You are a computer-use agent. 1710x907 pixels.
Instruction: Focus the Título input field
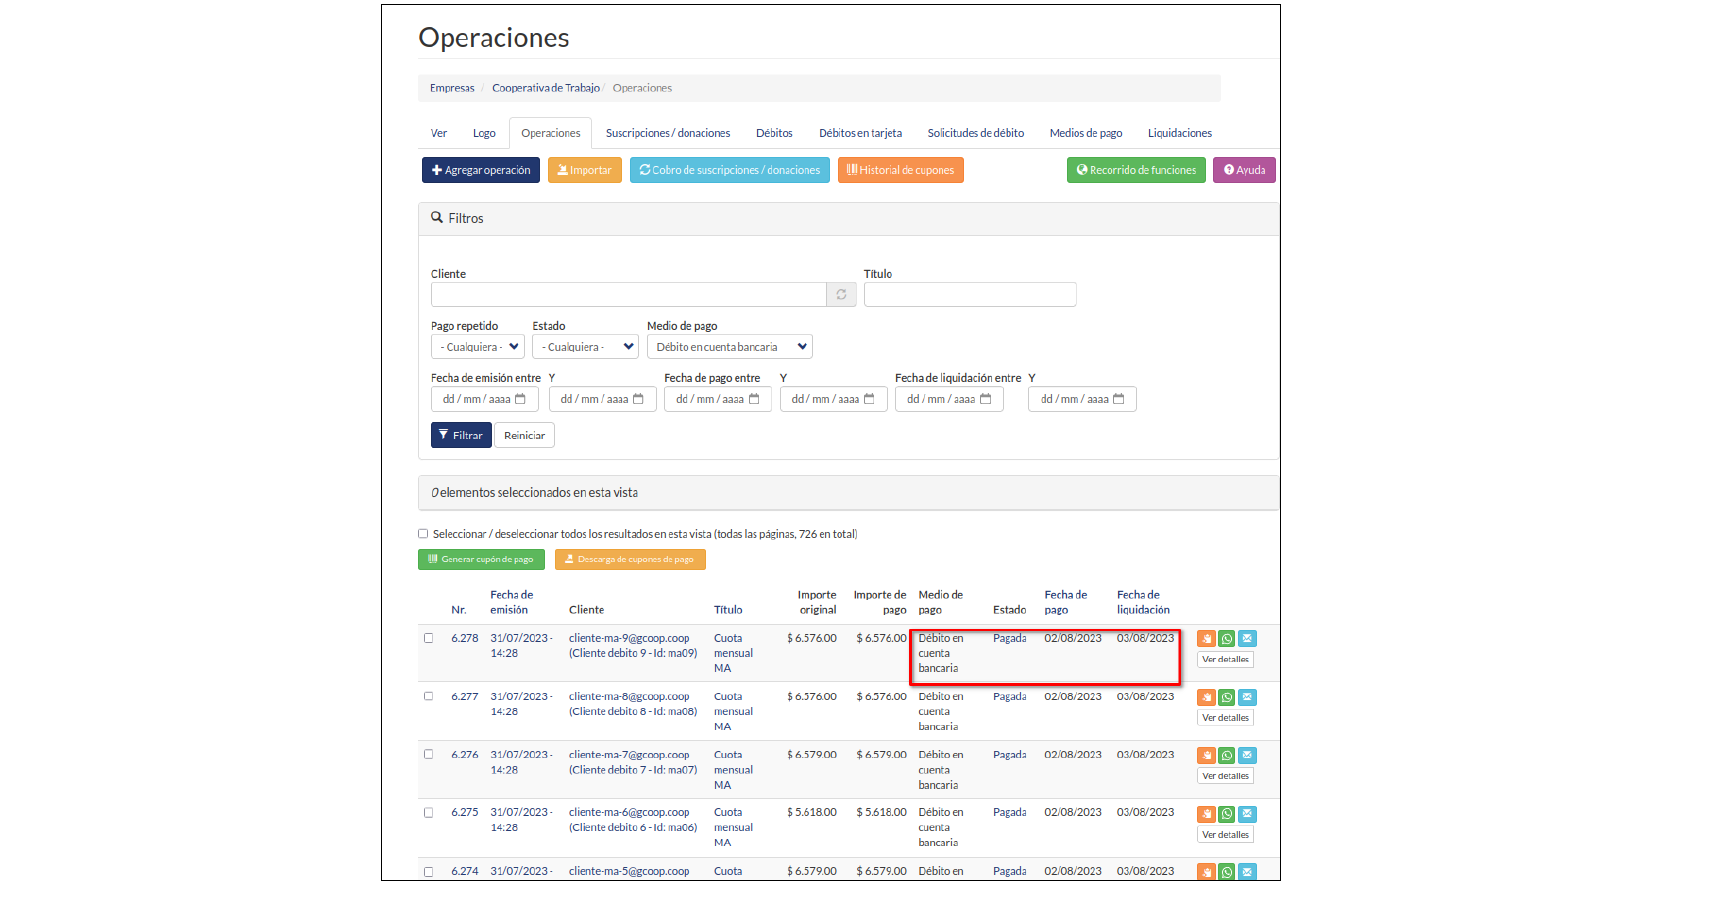click(970, 294)
